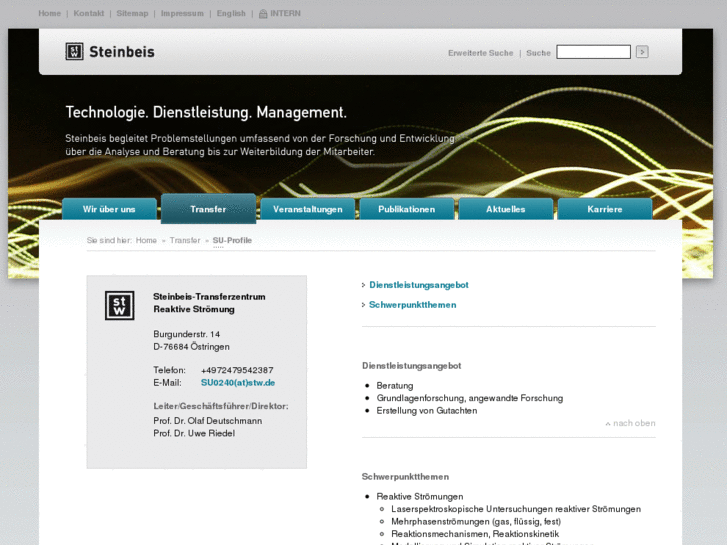The image size is (727, 545).
Task: Click the Schwerpunktthemen section heading
Action: pos(405,476)
